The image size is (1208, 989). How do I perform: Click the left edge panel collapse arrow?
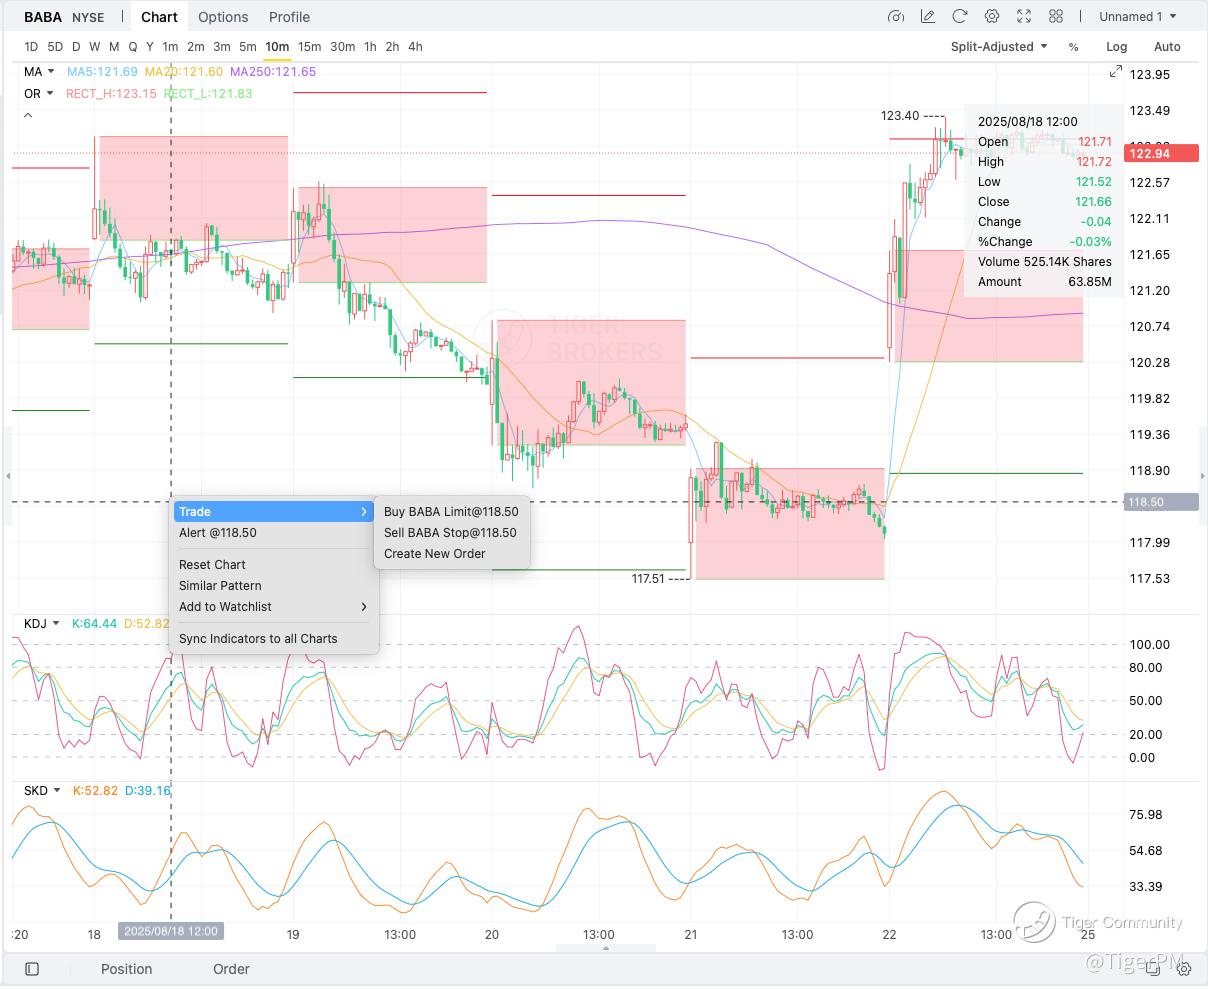(x=8, y=476)
